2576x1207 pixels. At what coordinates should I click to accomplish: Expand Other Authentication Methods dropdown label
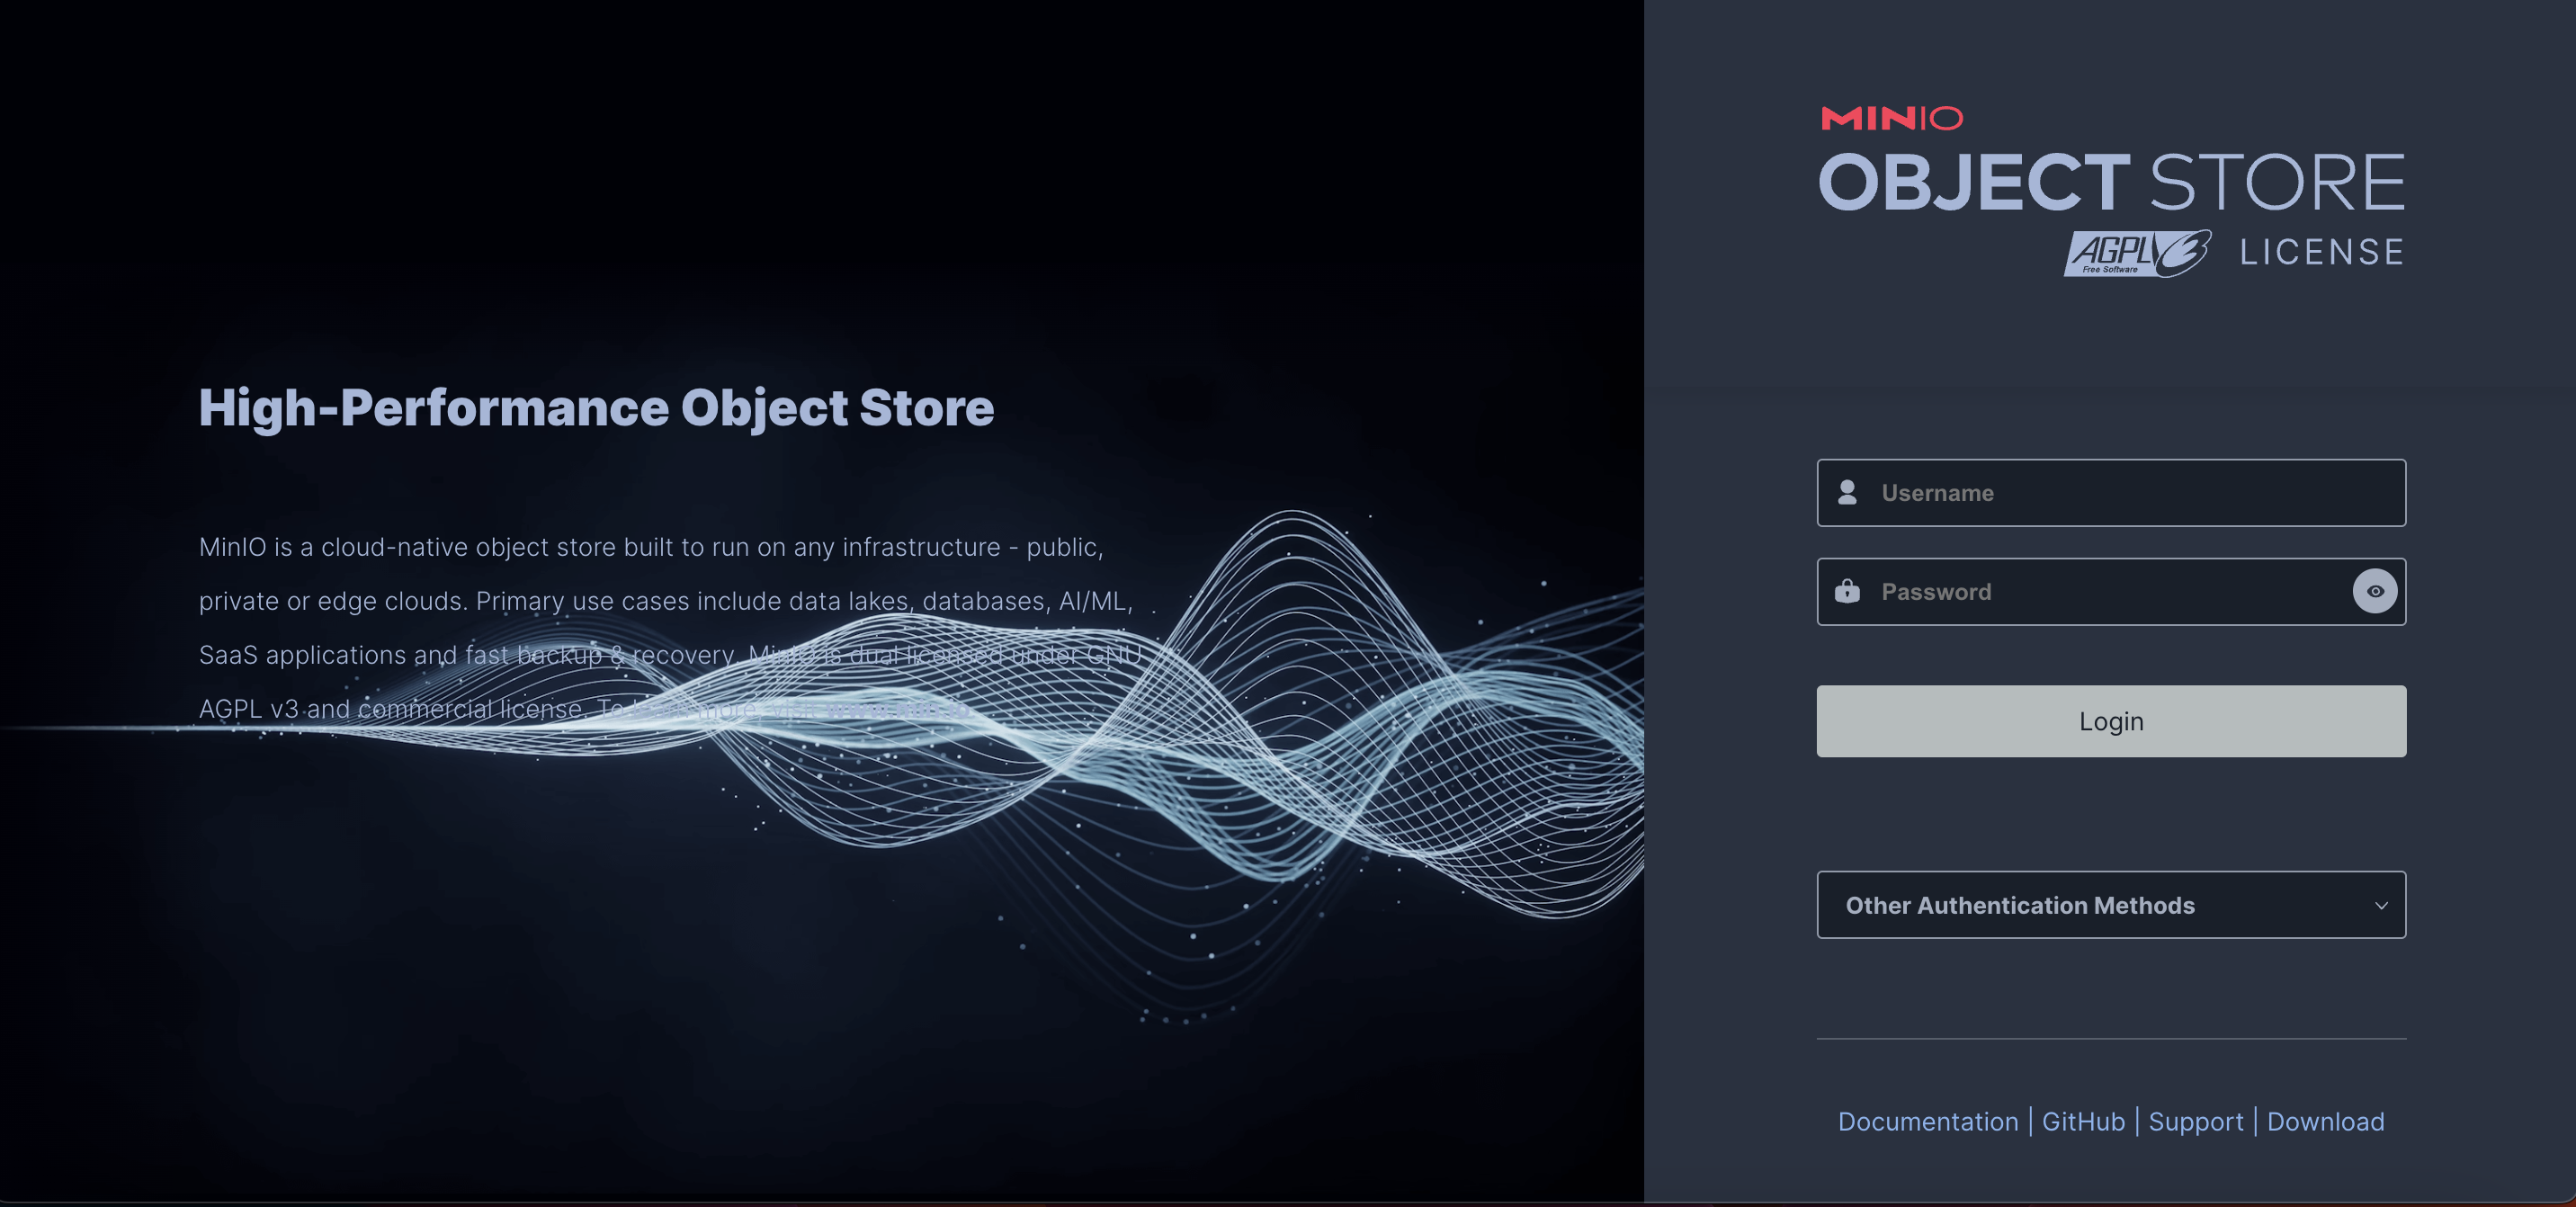(2019, 905)
